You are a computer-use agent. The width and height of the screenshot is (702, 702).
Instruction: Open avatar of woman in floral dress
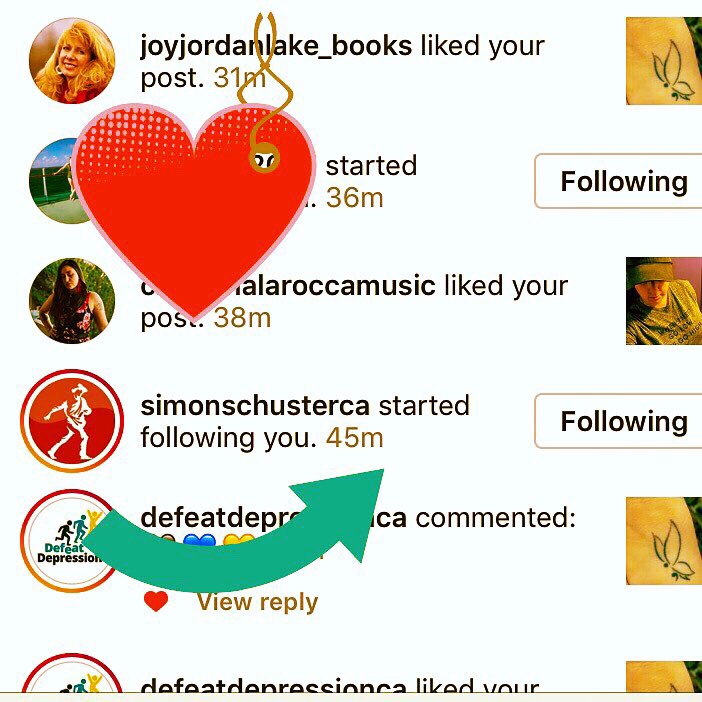point(72,301)
